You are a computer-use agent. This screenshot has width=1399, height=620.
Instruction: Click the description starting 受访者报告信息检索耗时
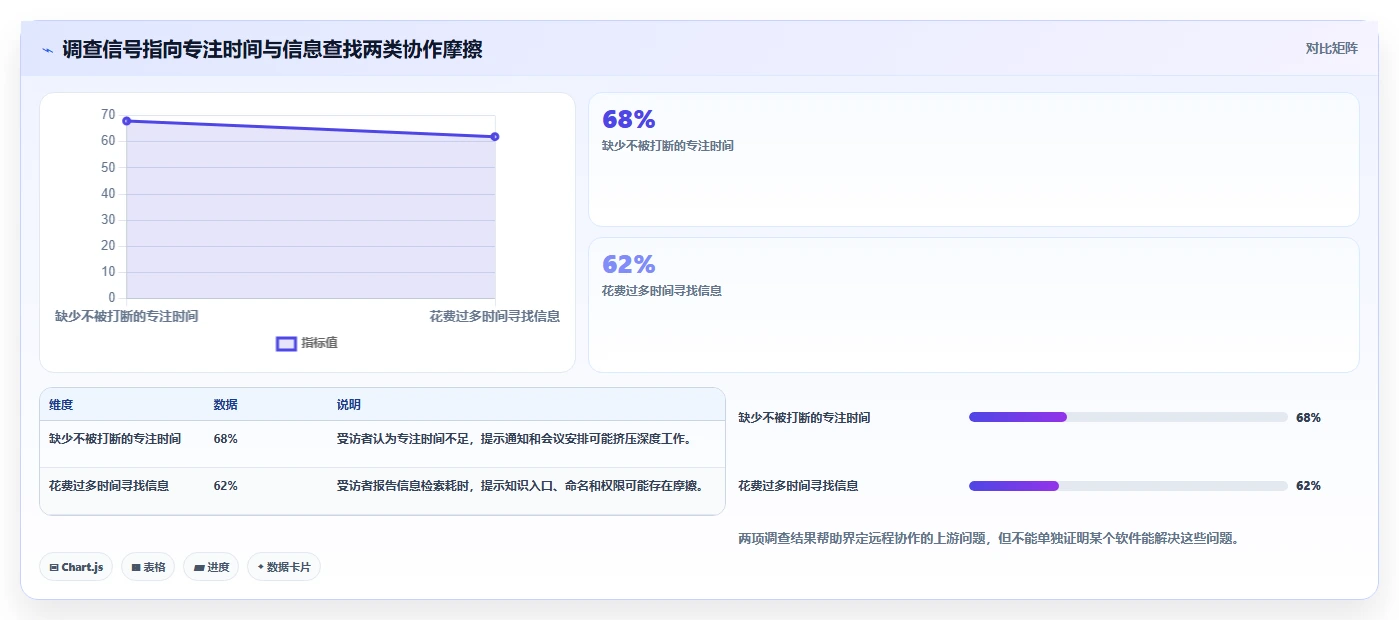click(520, 486)
